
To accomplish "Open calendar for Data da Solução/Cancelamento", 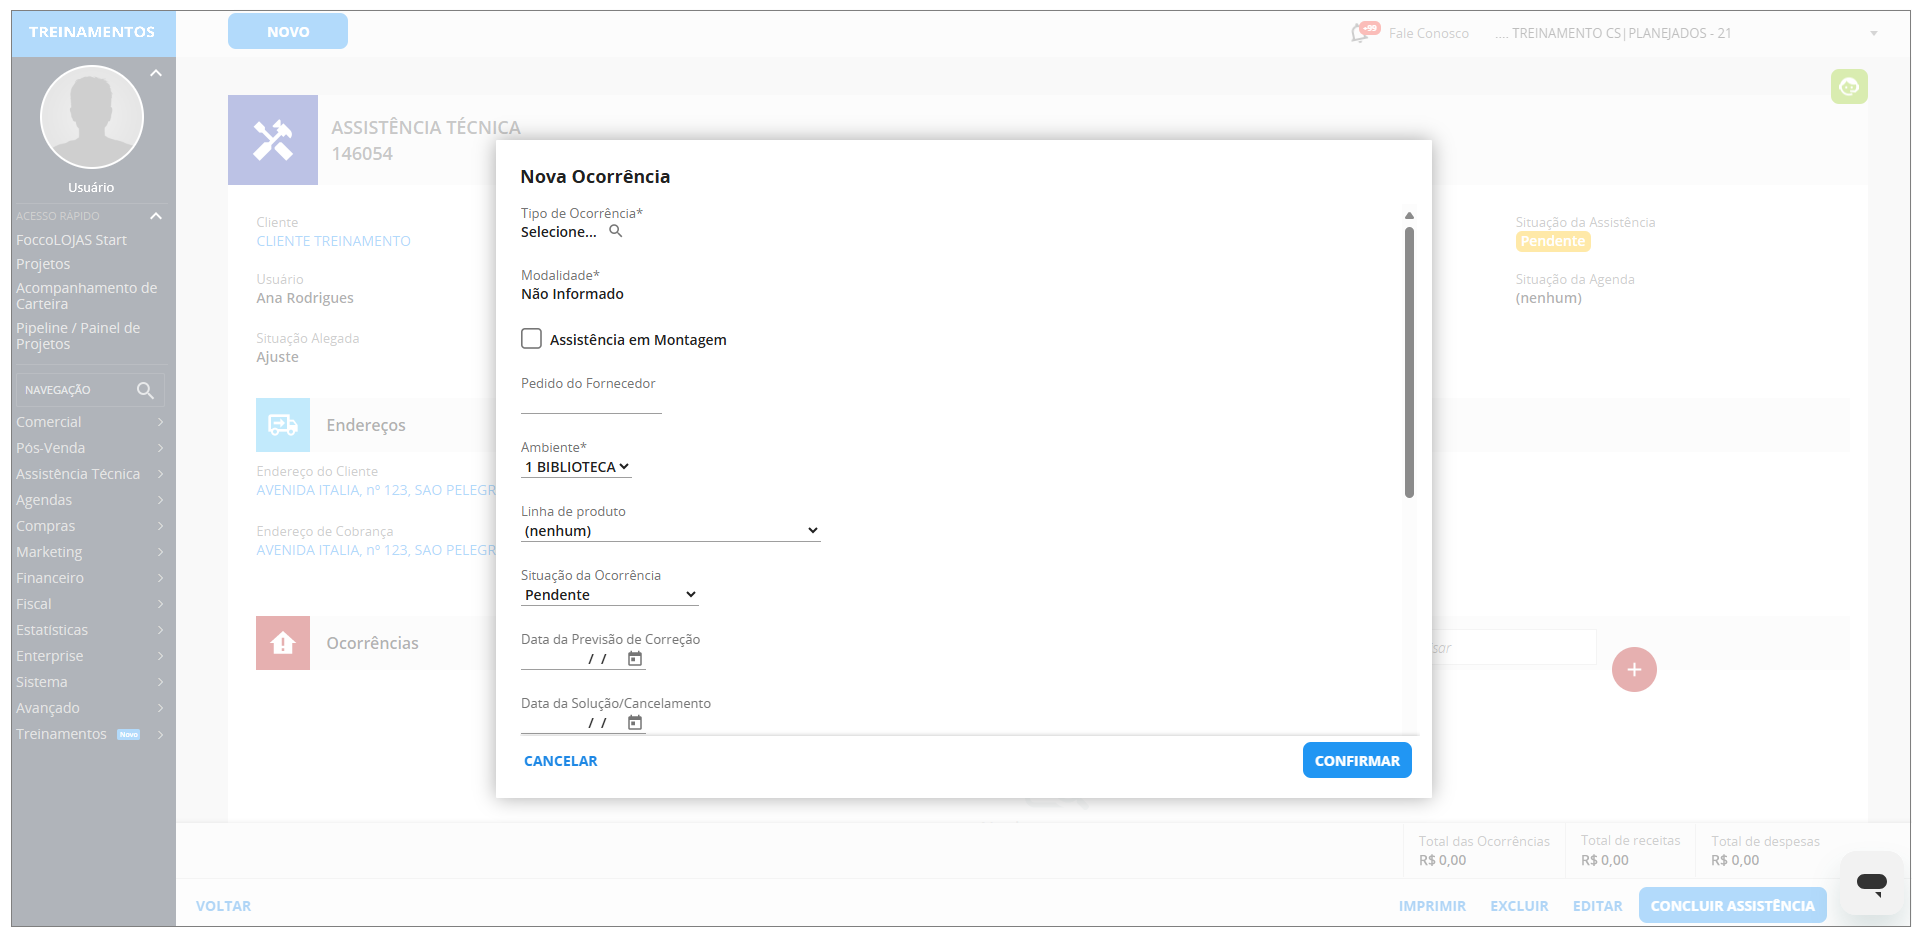I will pyautogui.click(x=635, y=723).
